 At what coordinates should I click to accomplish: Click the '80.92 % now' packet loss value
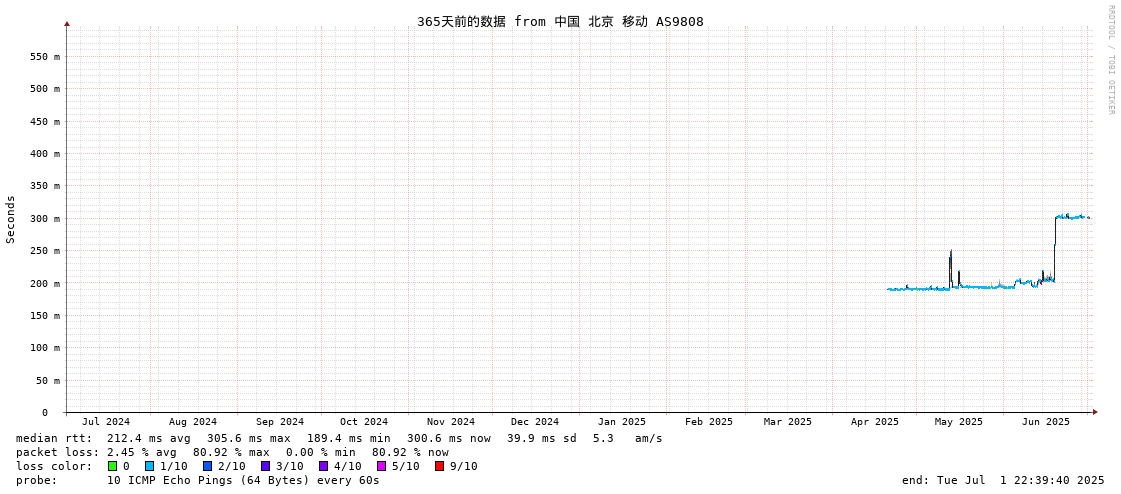click(410, 453)
